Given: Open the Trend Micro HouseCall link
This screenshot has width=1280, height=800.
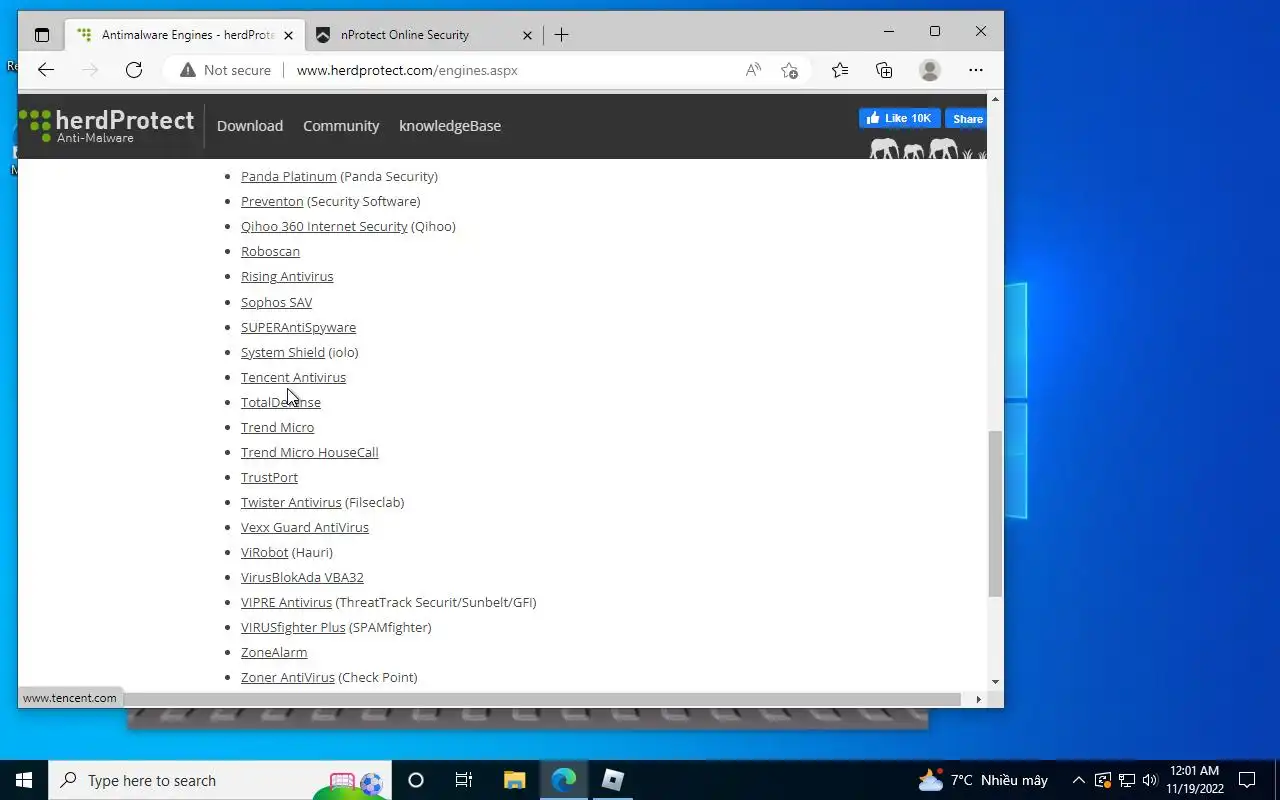Looking at the screenshot, I should click(x=310, y=452).
